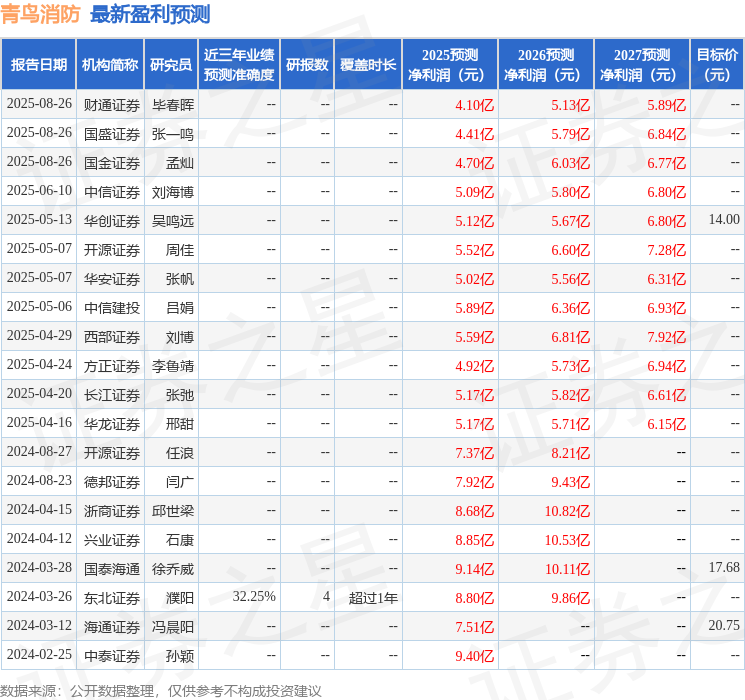Image resolution: width=745 pixels, height=700 pixels.
Task: Select researcher 周佳
Action: [180, 250]
